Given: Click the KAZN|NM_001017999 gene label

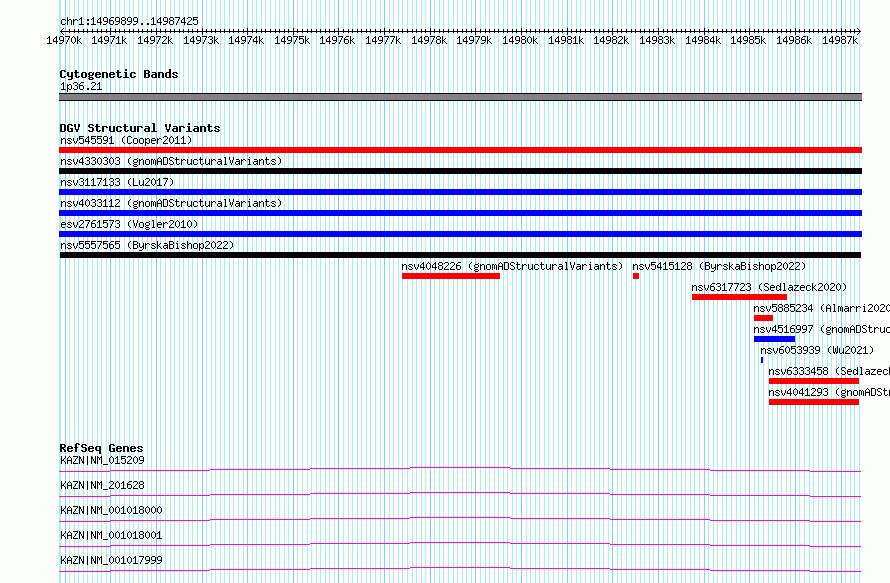Looking at the screenshot, I should pos(111,560).
